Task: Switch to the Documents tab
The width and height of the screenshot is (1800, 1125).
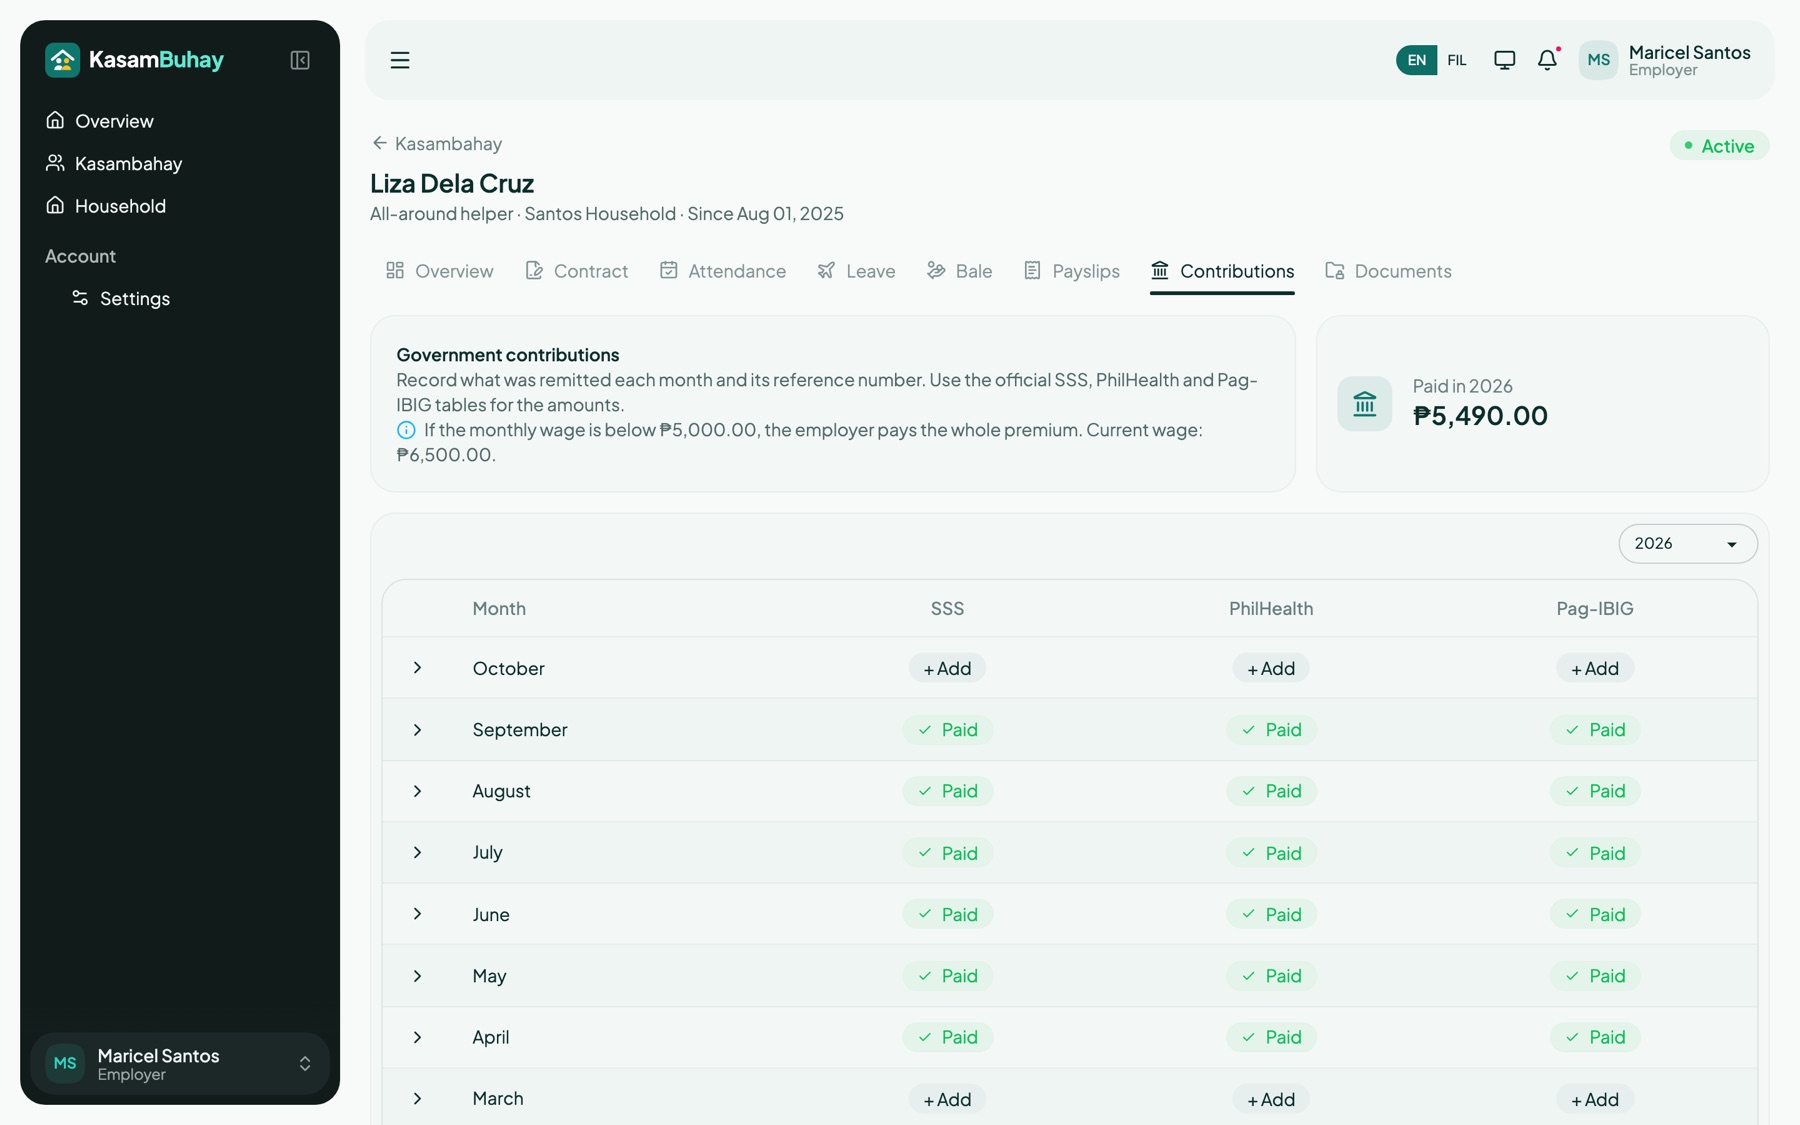Action: [1388, 271]
